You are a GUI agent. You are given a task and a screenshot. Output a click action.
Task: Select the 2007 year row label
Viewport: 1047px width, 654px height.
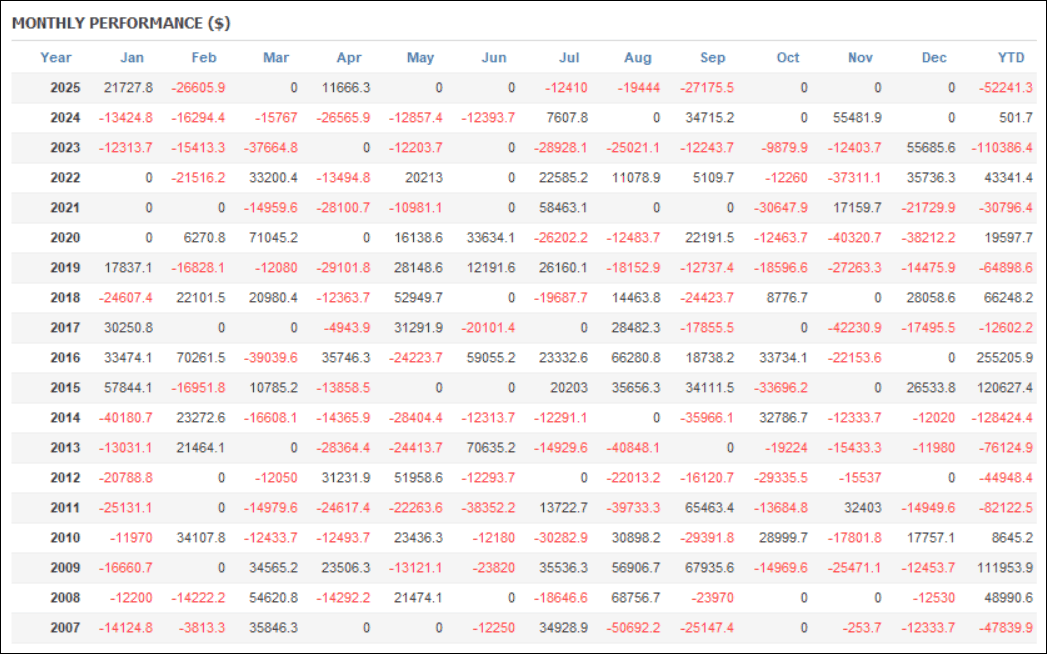click(65, 628)
